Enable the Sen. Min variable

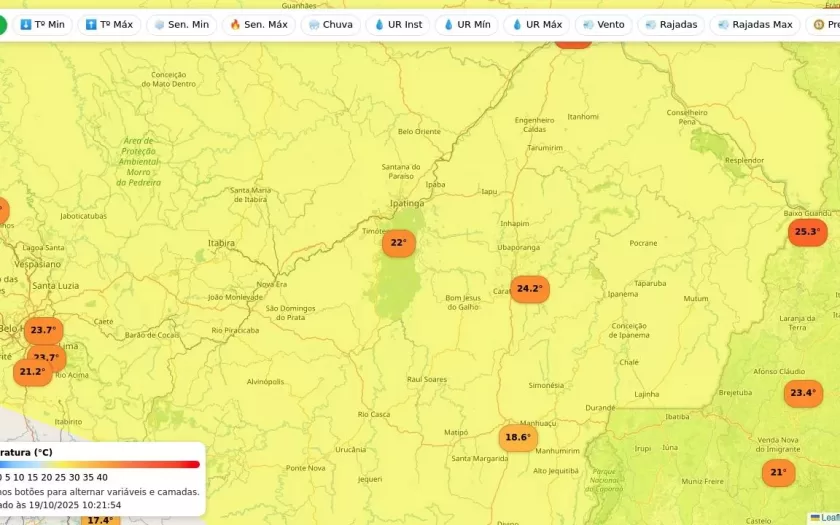point(181,24)
